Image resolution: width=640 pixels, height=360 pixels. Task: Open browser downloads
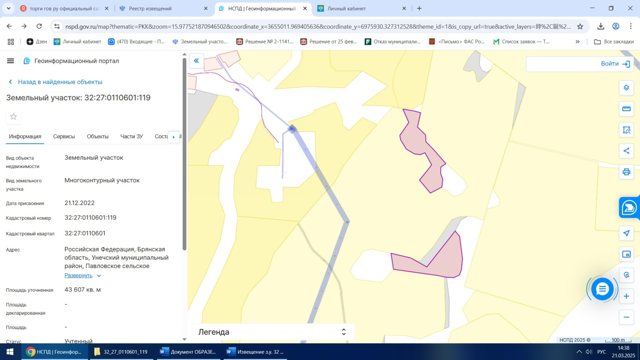pos(600,26)
